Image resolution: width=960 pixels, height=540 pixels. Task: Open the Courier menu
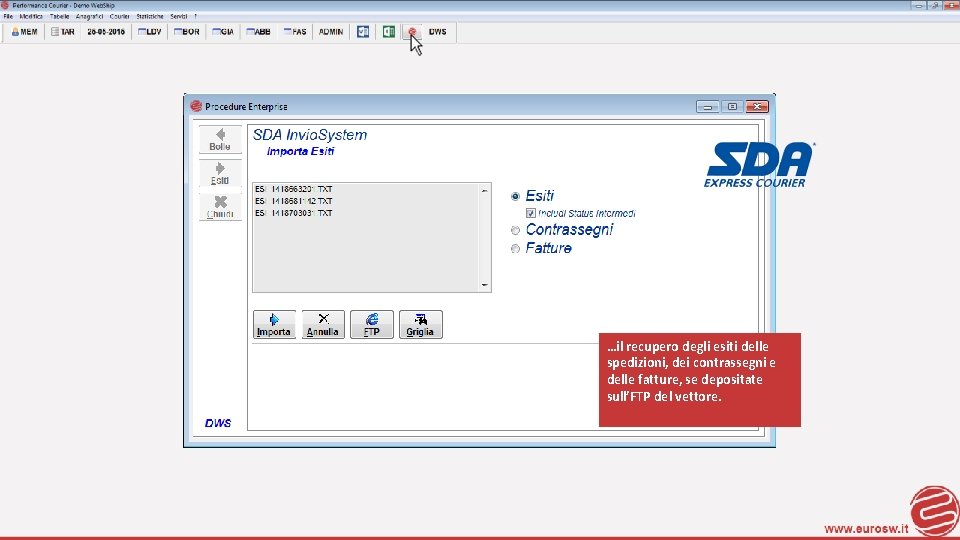point(119,17)
